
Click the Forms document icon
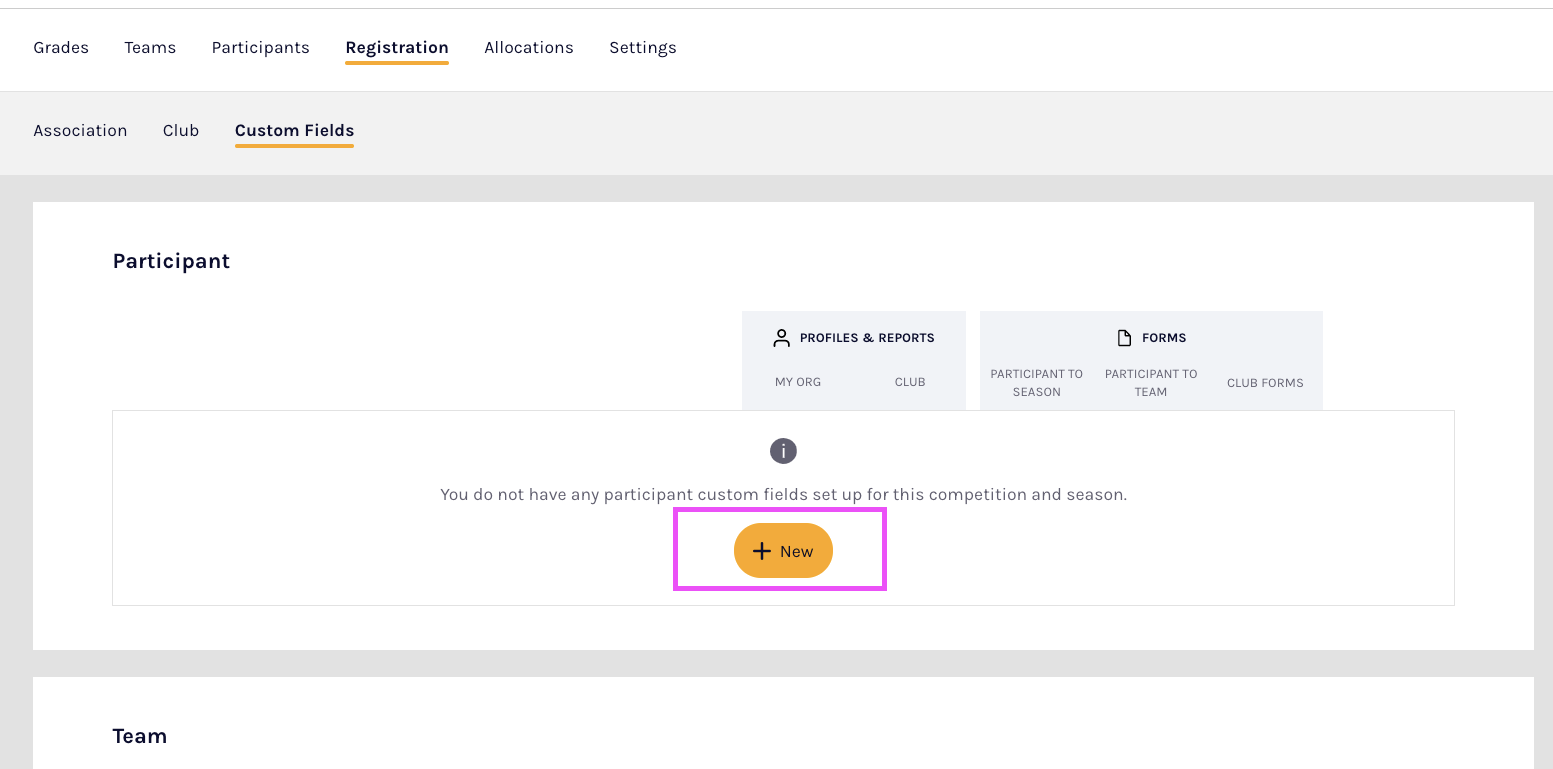coord(1124,338)
